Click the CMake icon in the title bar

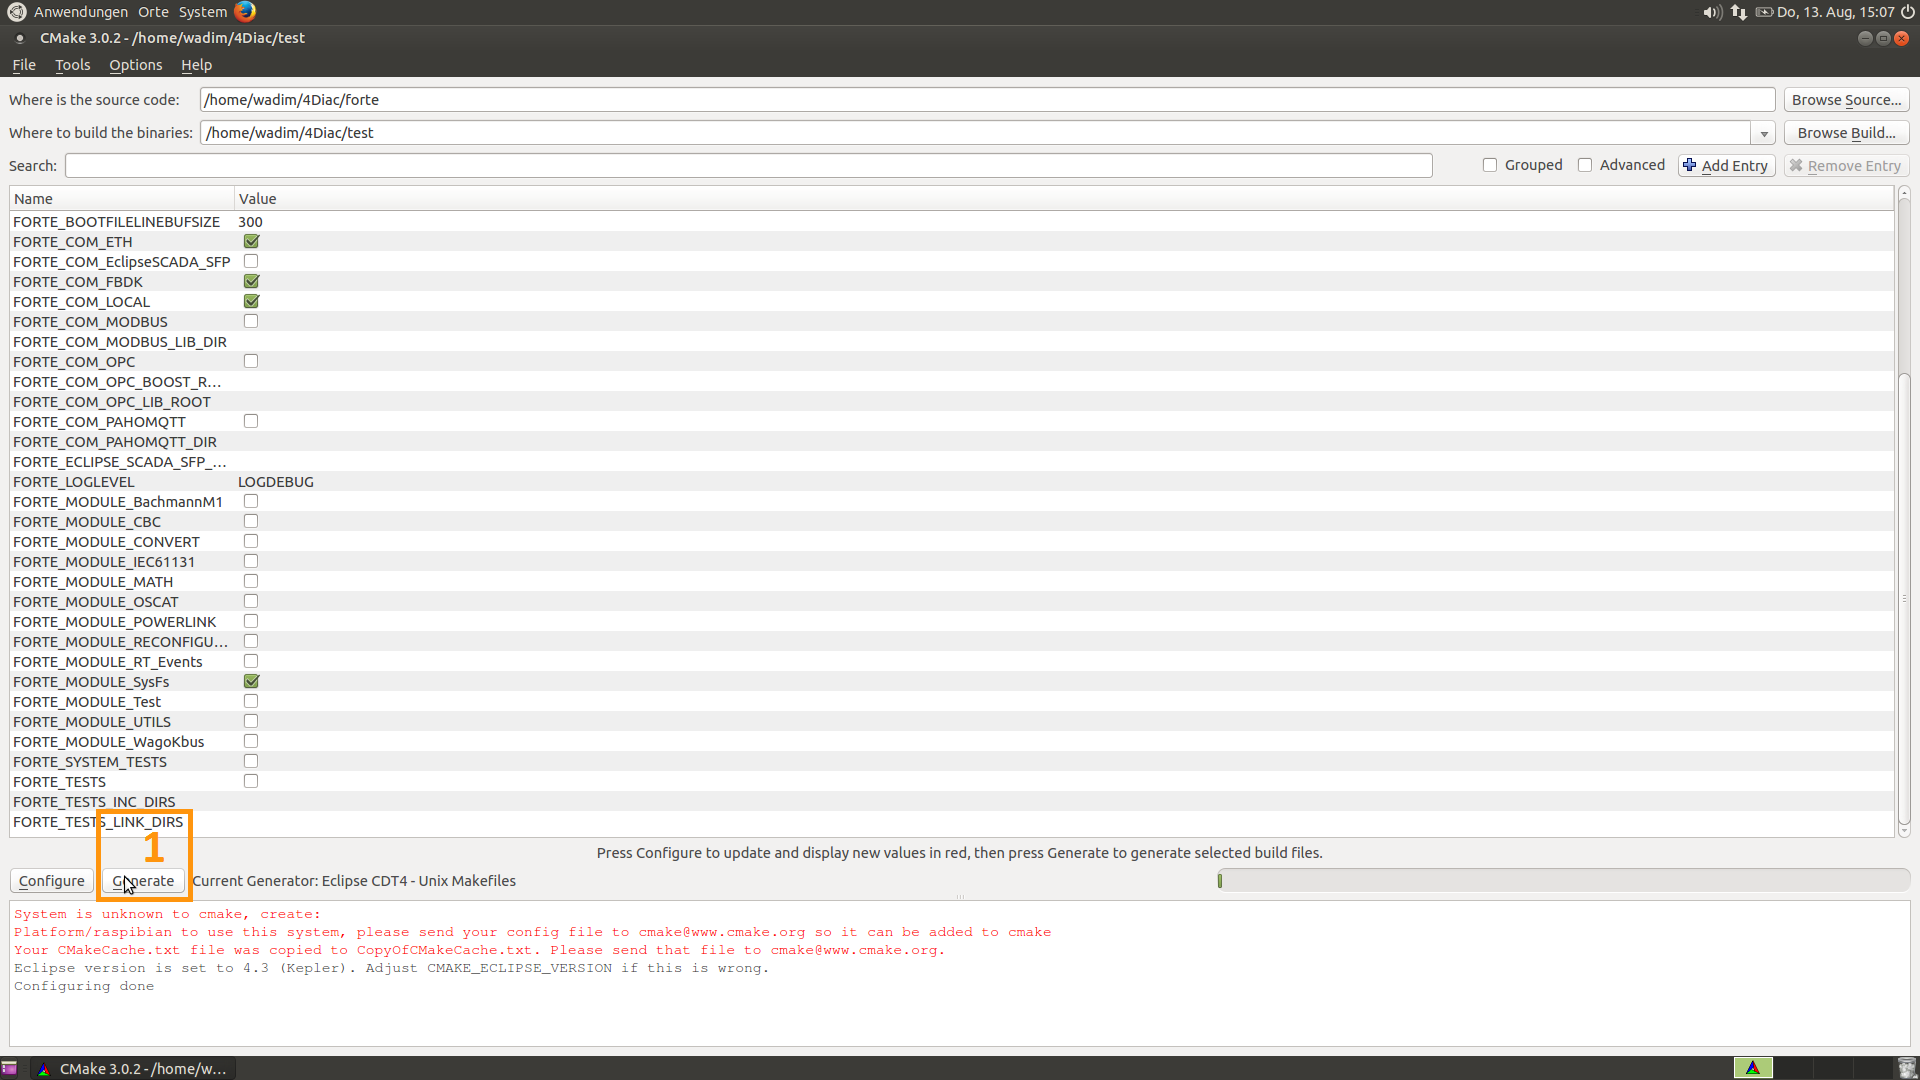point(19,38)
